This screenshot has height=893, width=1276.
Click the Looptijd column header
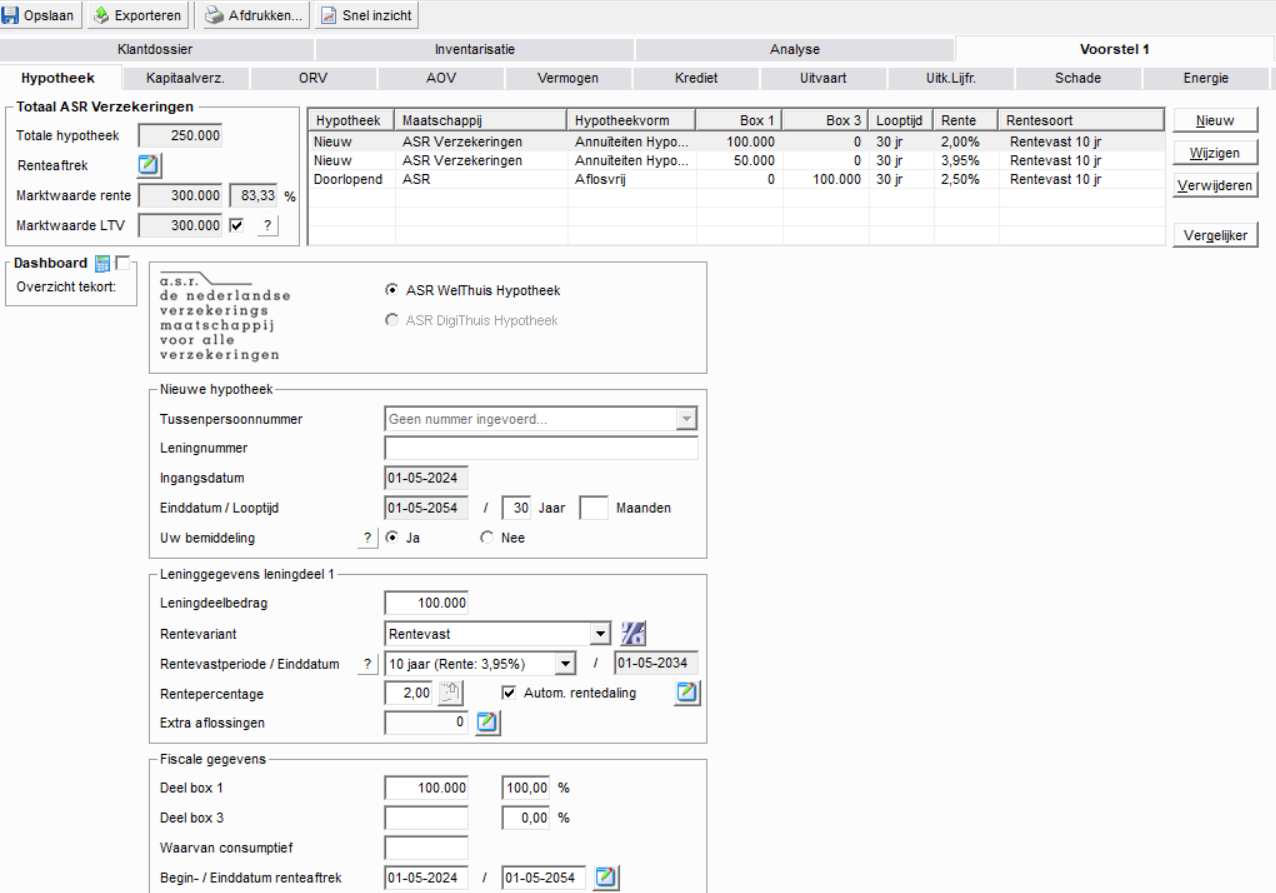coord(901,120)
